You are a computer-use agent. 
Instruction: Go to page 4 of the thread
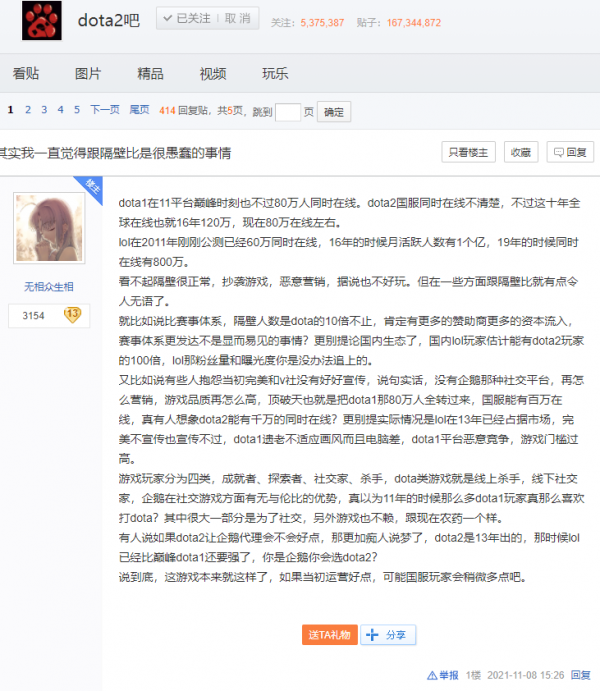pyautogui.click(x=60, y=110)
